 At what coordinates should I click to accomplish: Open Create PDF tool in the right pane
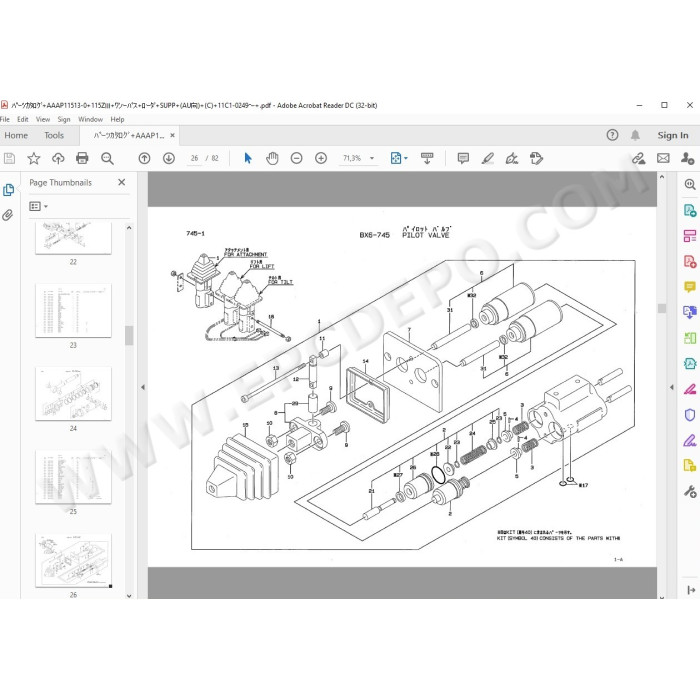pos(690,261)
